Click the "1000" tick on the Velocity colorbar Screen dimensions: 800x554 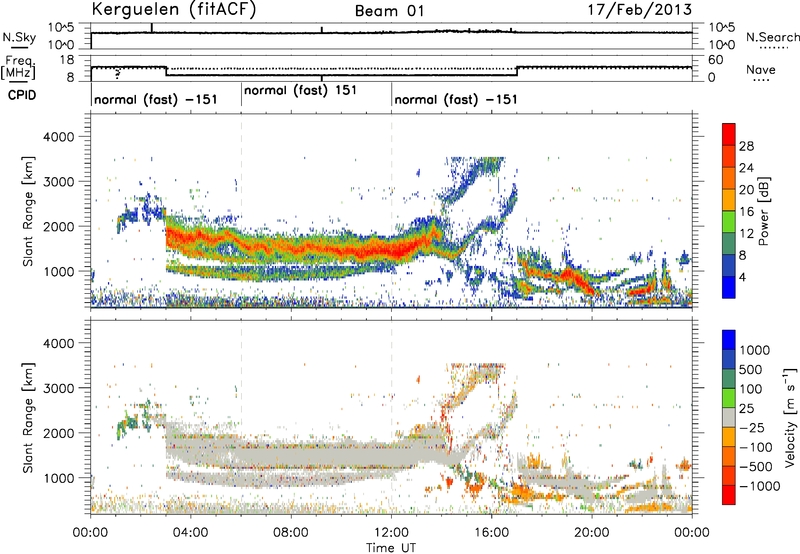point(755,350)
